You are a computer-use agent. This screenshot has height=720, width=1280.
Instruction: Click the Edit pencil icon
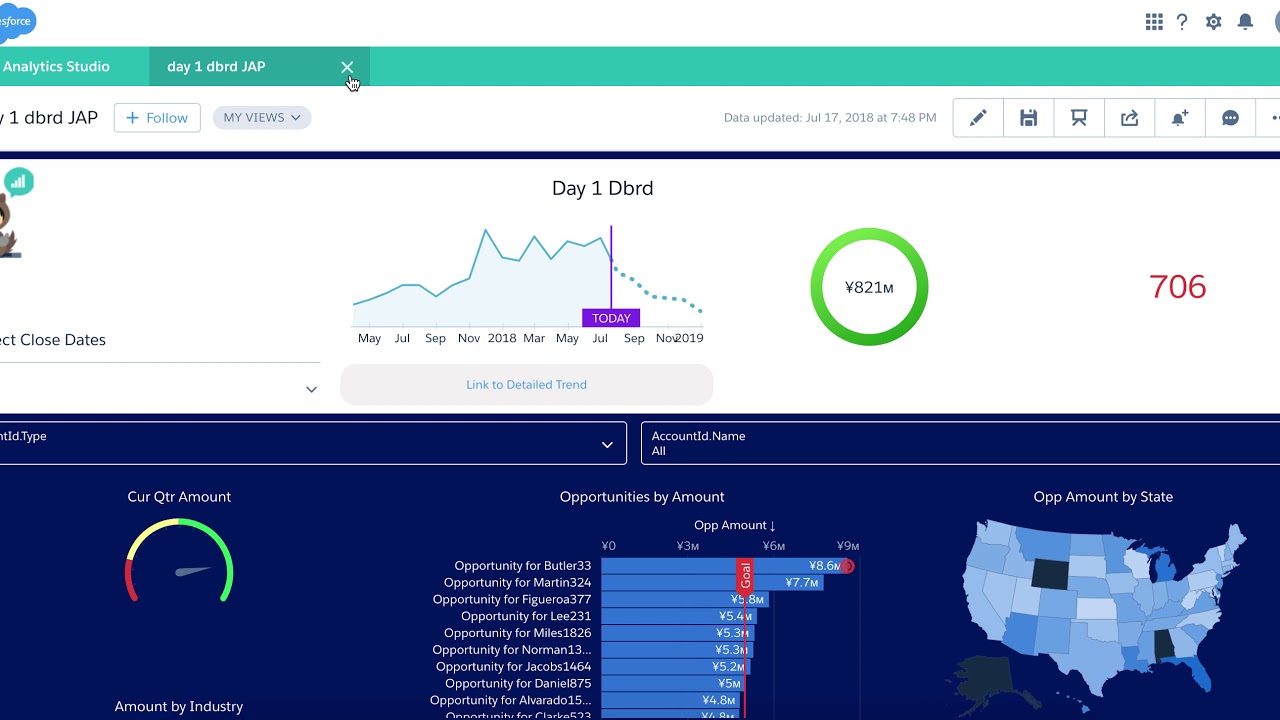pos(978,118)
